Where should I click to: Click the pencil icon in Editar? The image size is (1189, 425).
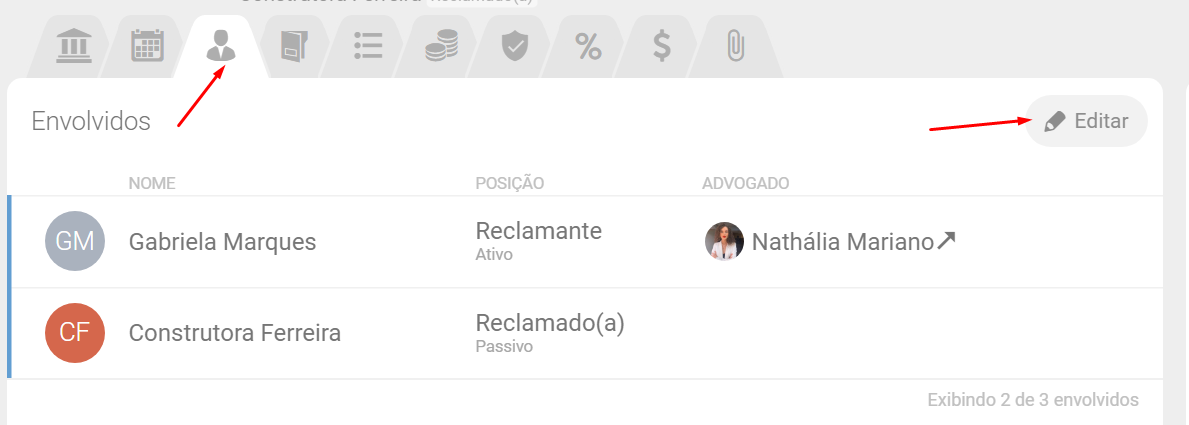pyautogui.click(x=1054, y=122)
